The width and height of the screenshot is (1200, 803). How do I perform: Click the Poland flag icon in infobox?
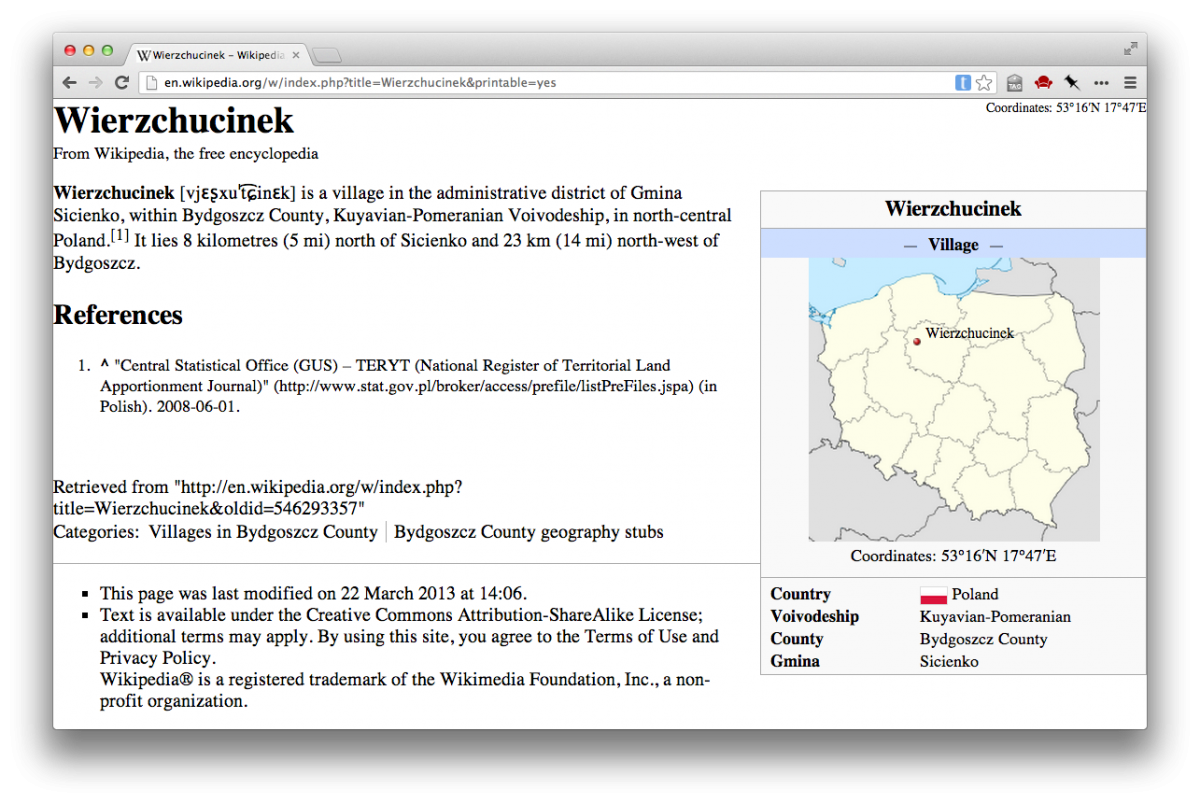point(933,595)
